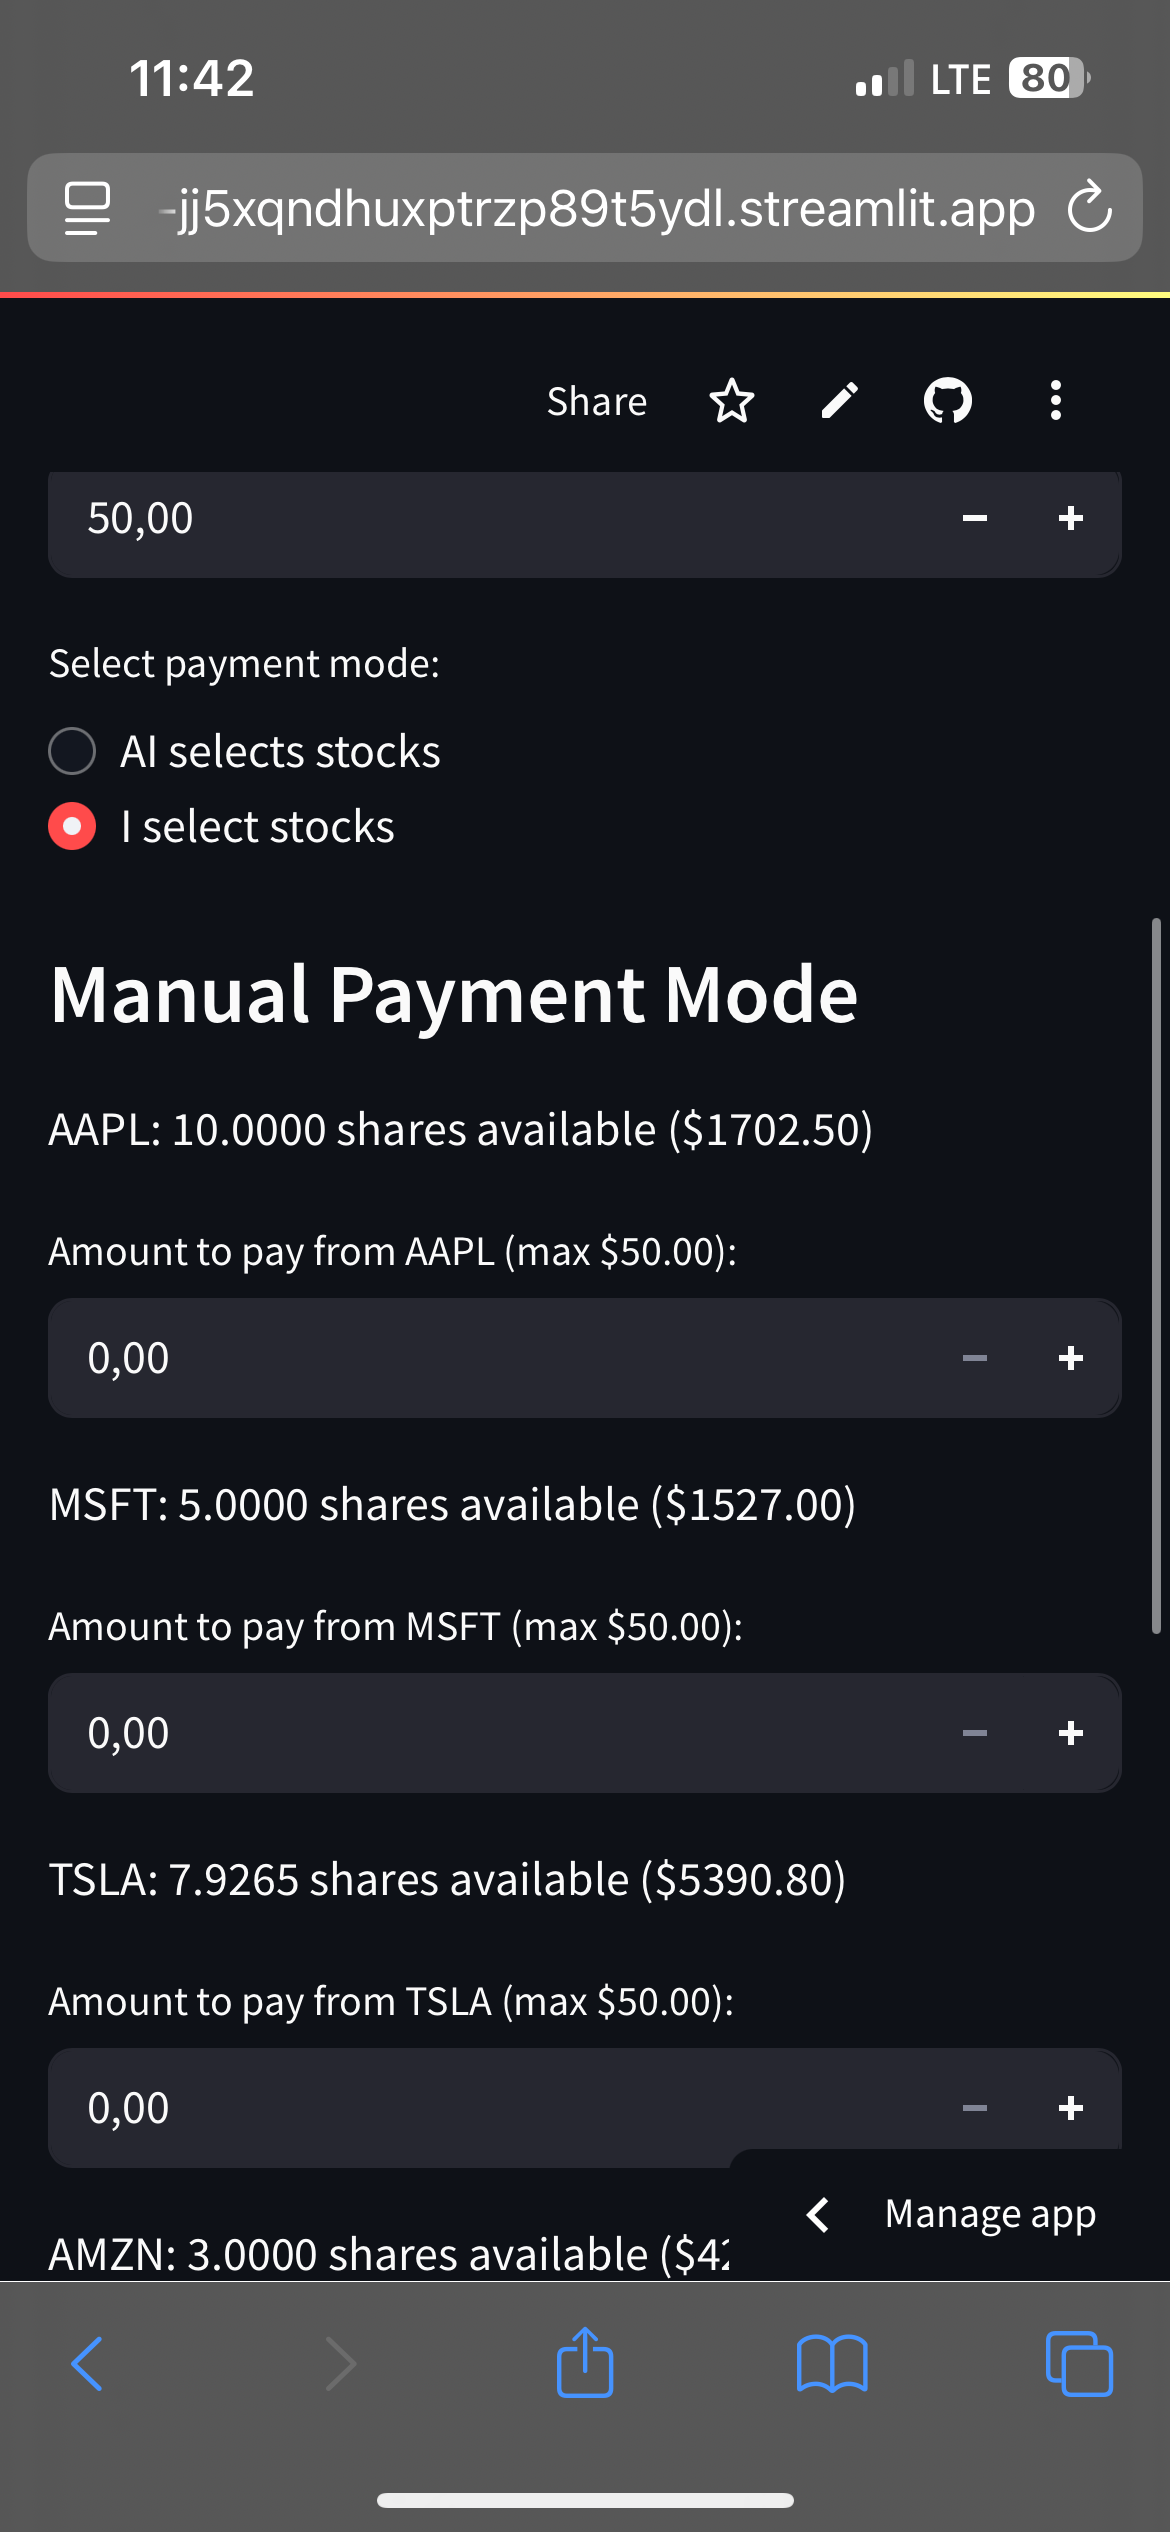This screenshot has height=2532, width=1170.
Task: Tap the Safari reload page icon
Action: coord(1089,208)
